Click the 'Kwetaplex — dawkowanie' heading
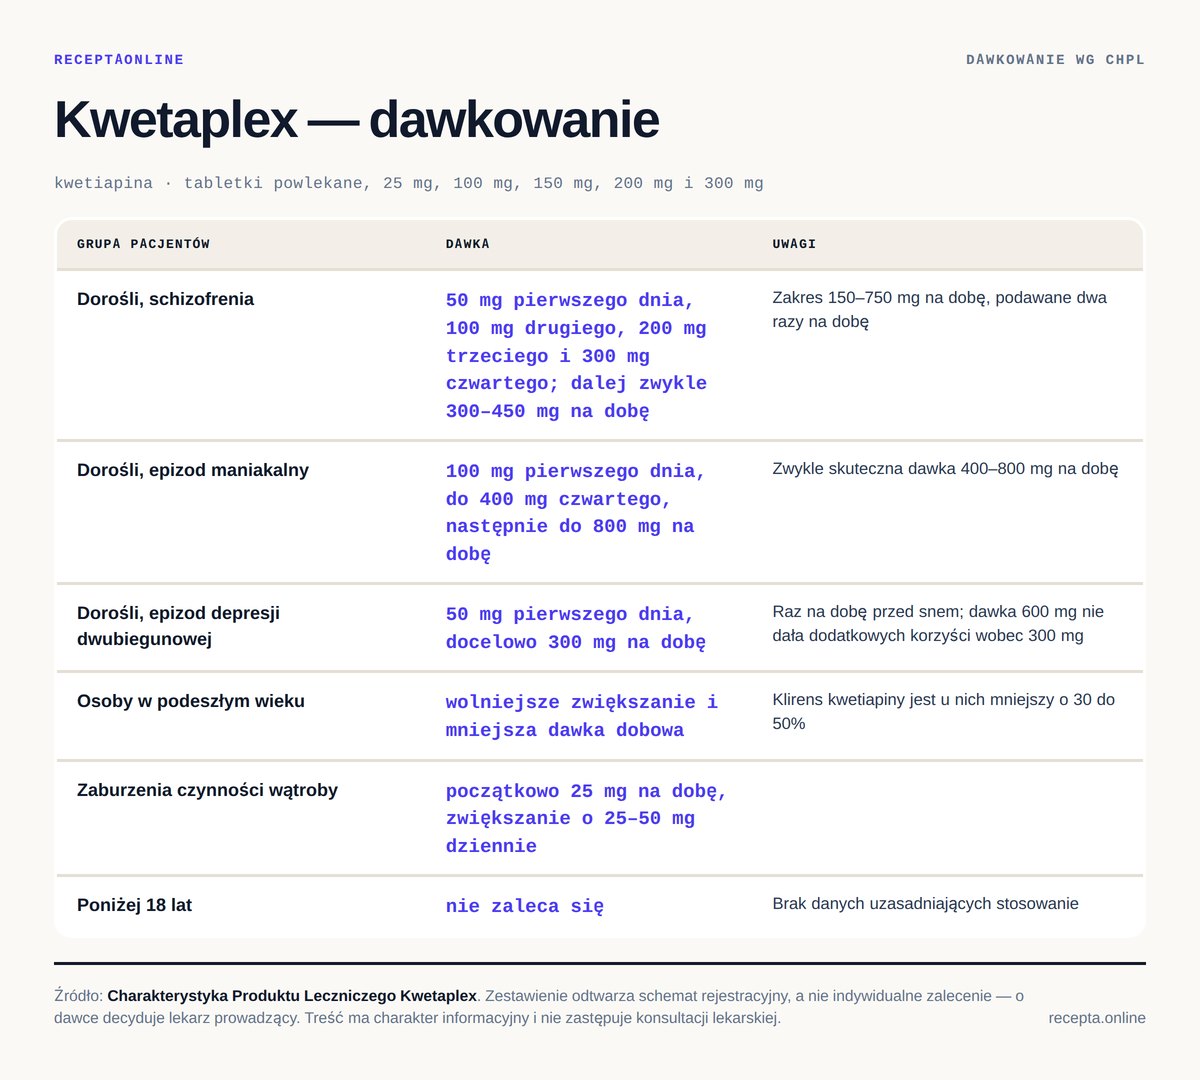The image size is (1200, 1080). tap(356, 120)
